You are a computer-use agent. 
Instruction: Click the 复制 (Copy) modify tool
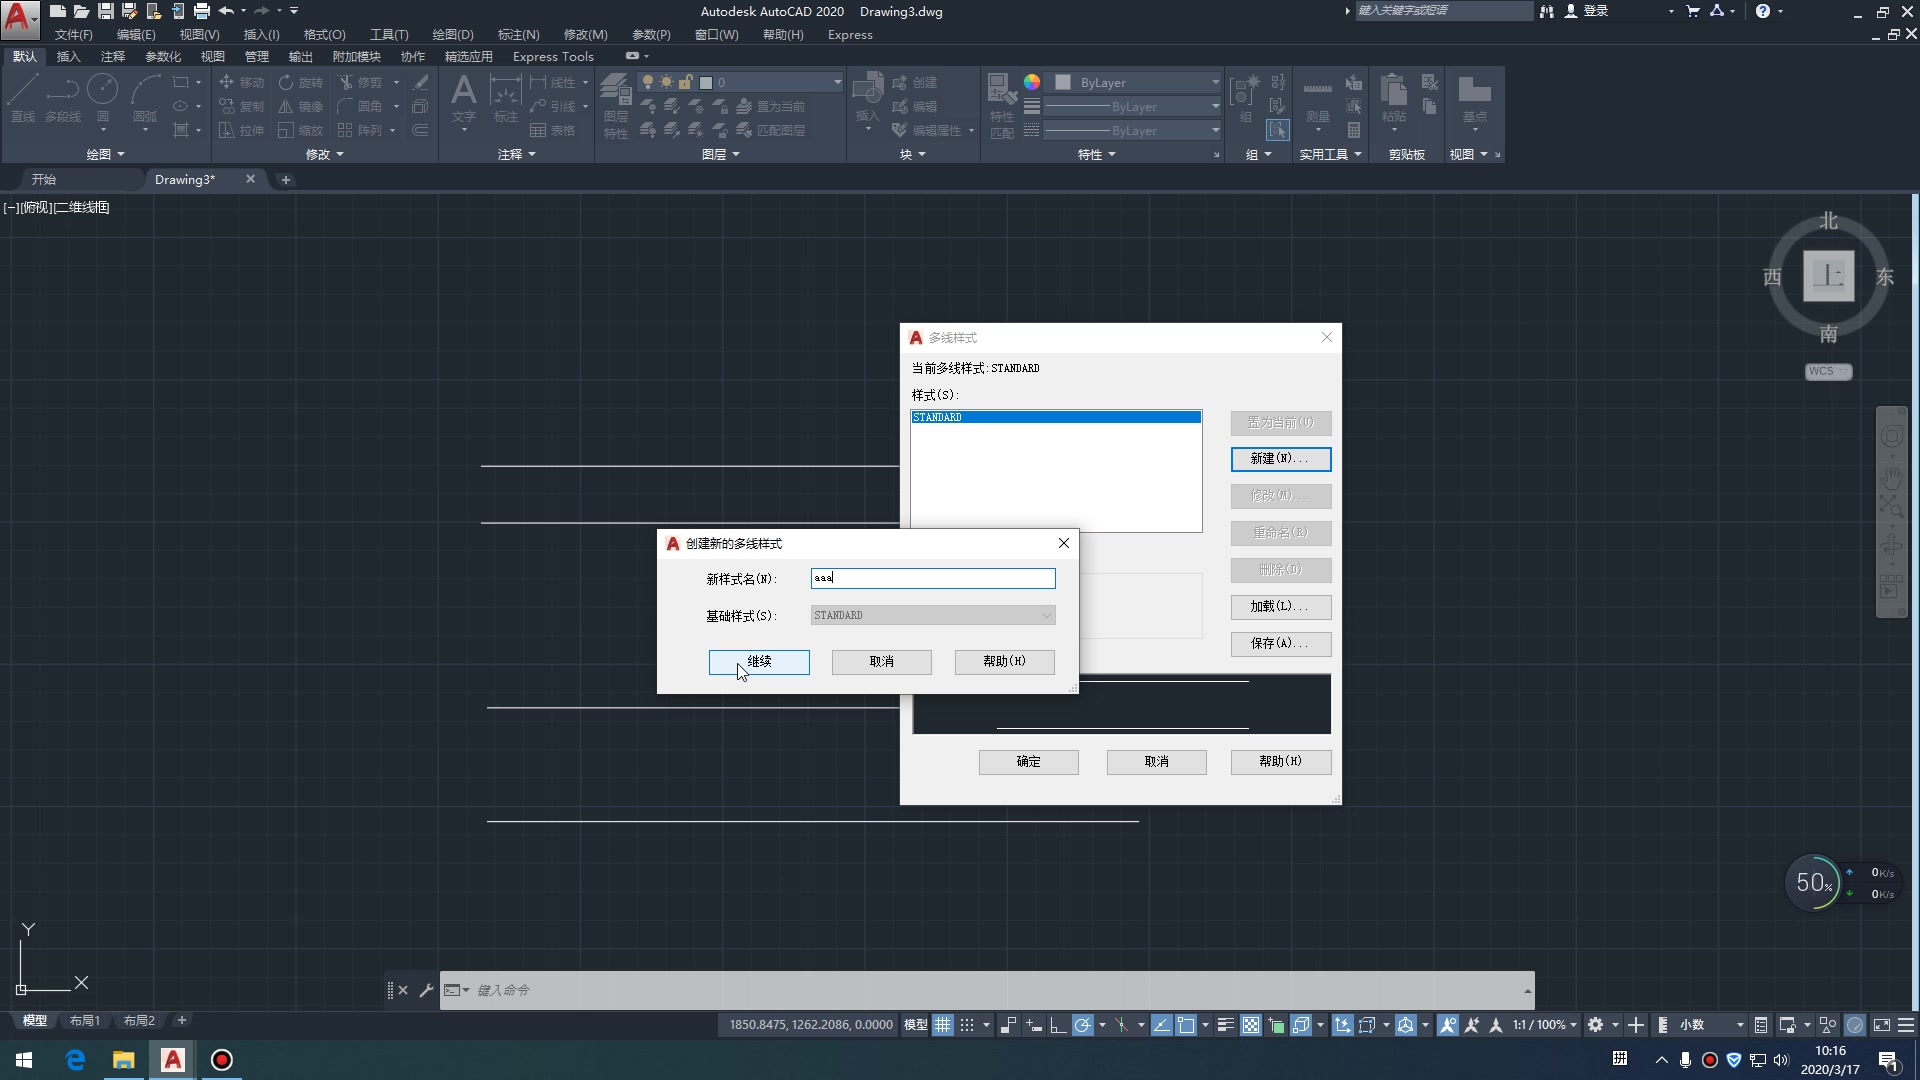241,106
